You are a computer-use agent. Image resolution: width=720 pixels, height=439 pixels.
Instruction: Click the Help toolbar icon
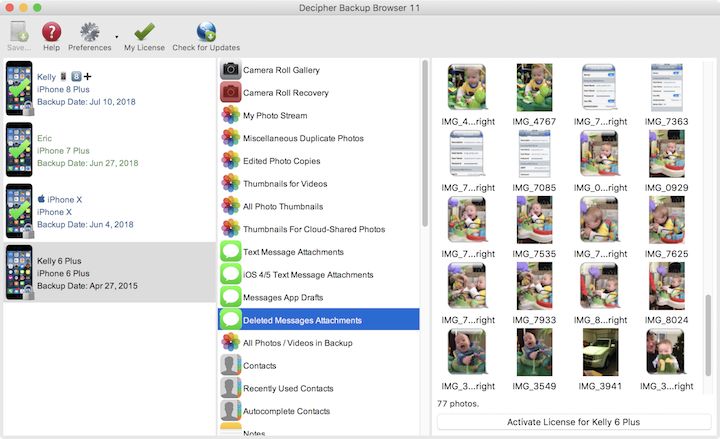[x=52, y=32]
